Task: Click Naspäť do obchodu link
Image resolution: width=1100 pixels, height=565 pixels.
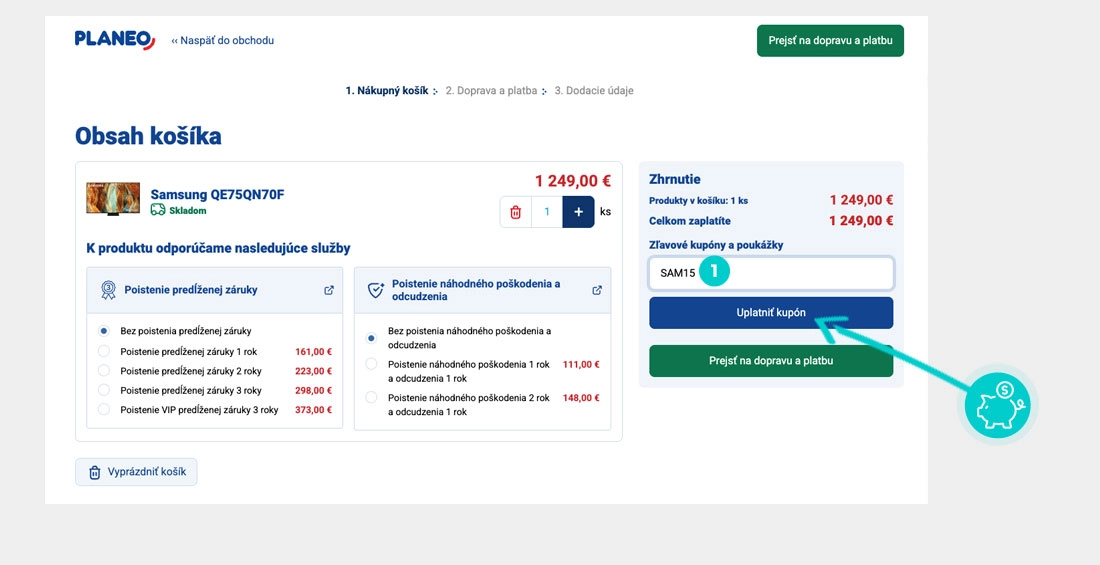Action: (222, 41)
